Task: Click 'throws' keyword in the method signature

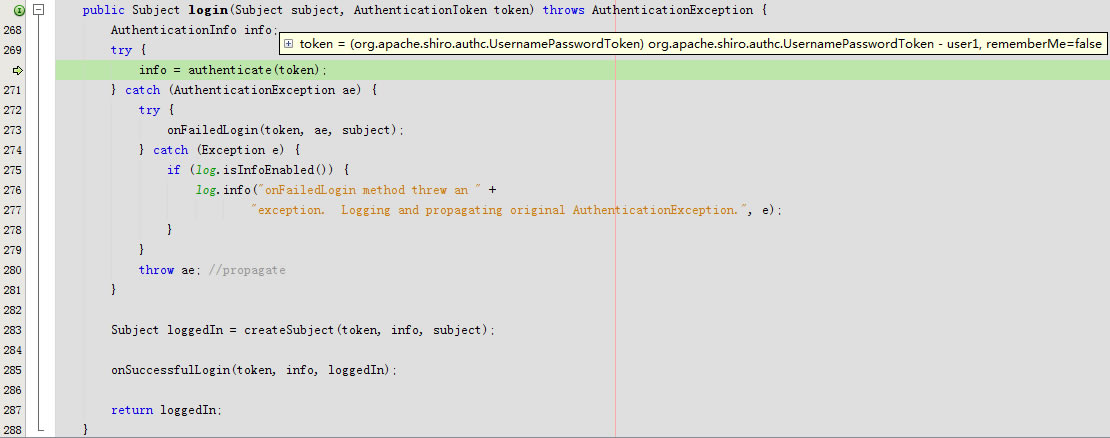Action: tap(563, 11)
